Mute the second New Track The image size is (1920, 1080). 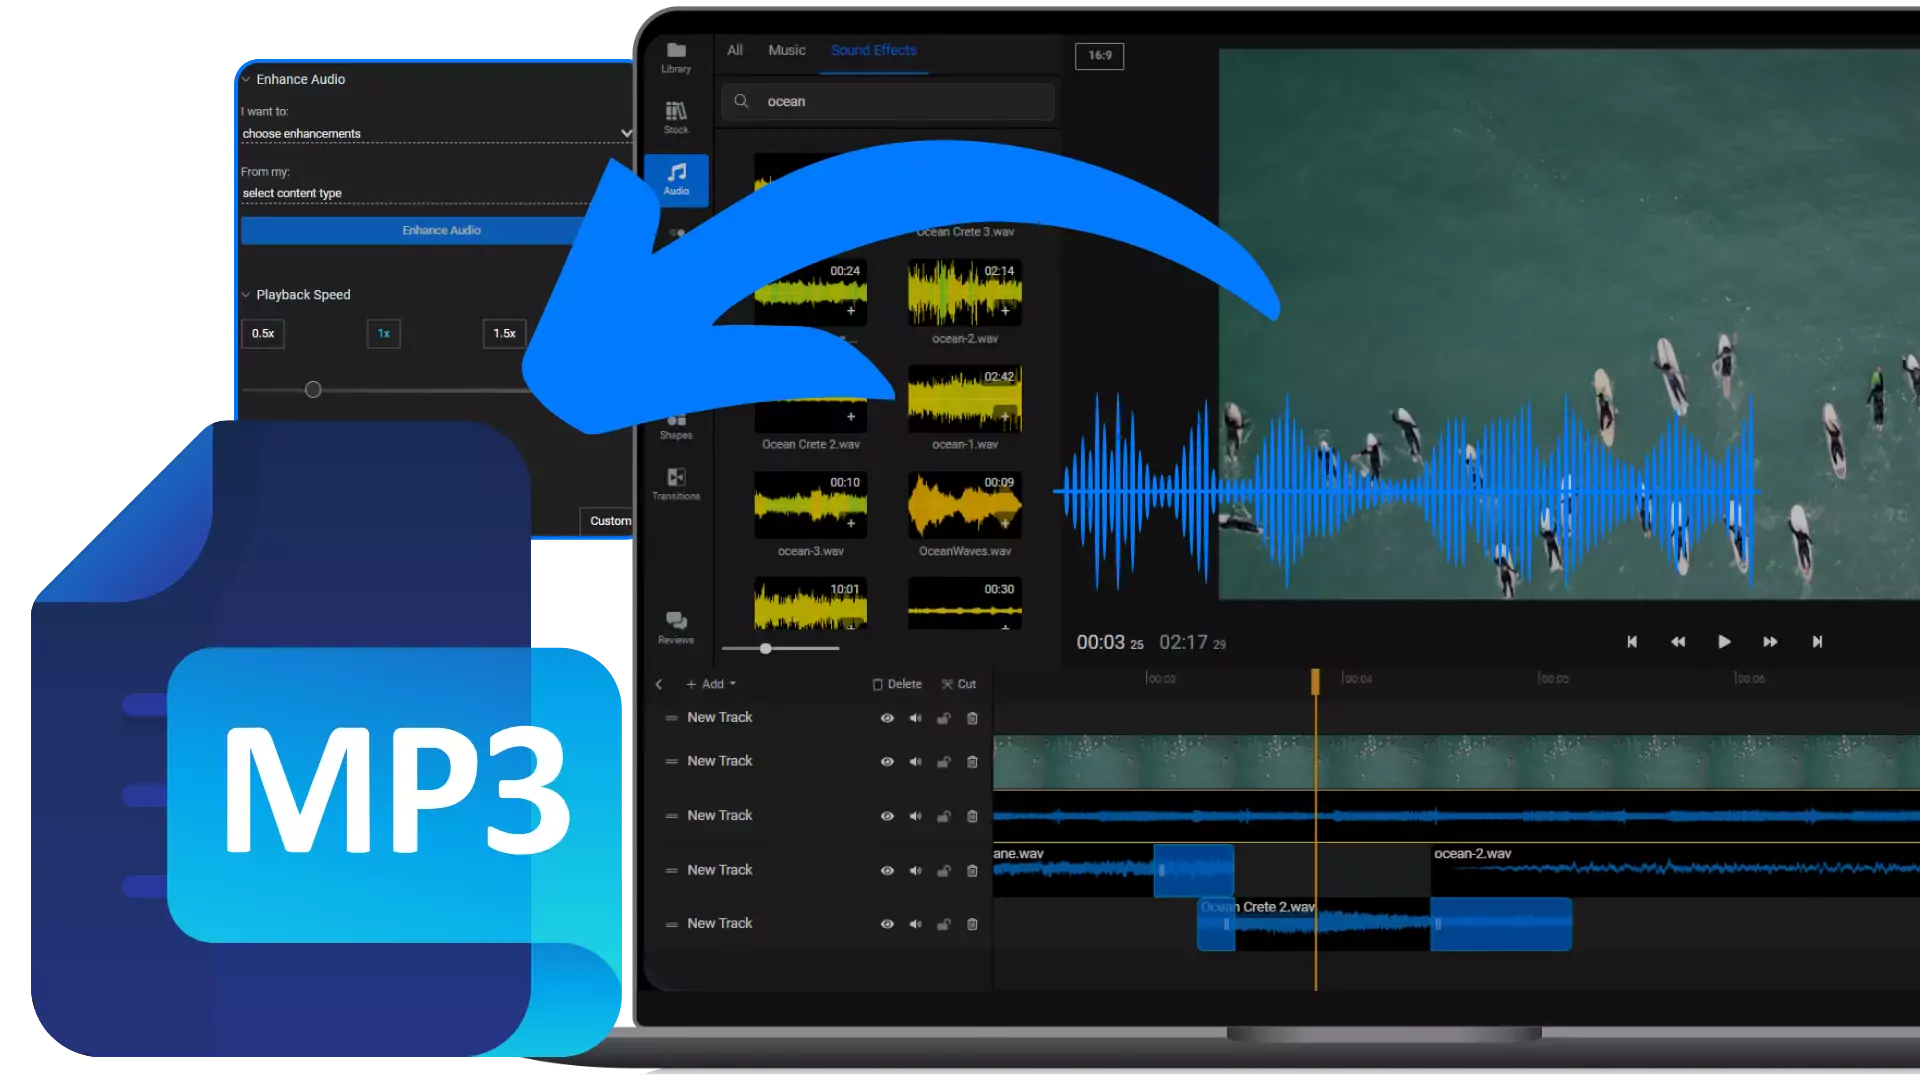click(915, 761)
